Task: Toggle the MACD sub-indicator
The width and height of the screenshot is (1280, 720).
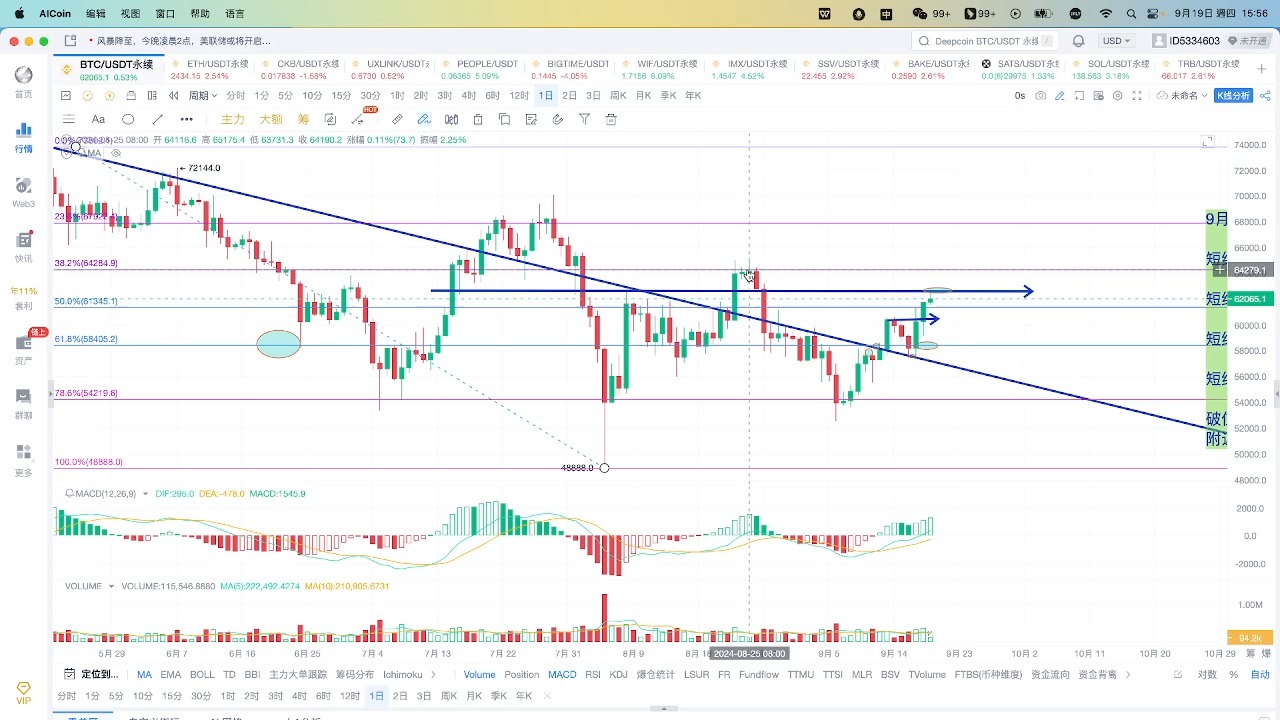Action: coord(562,675)
